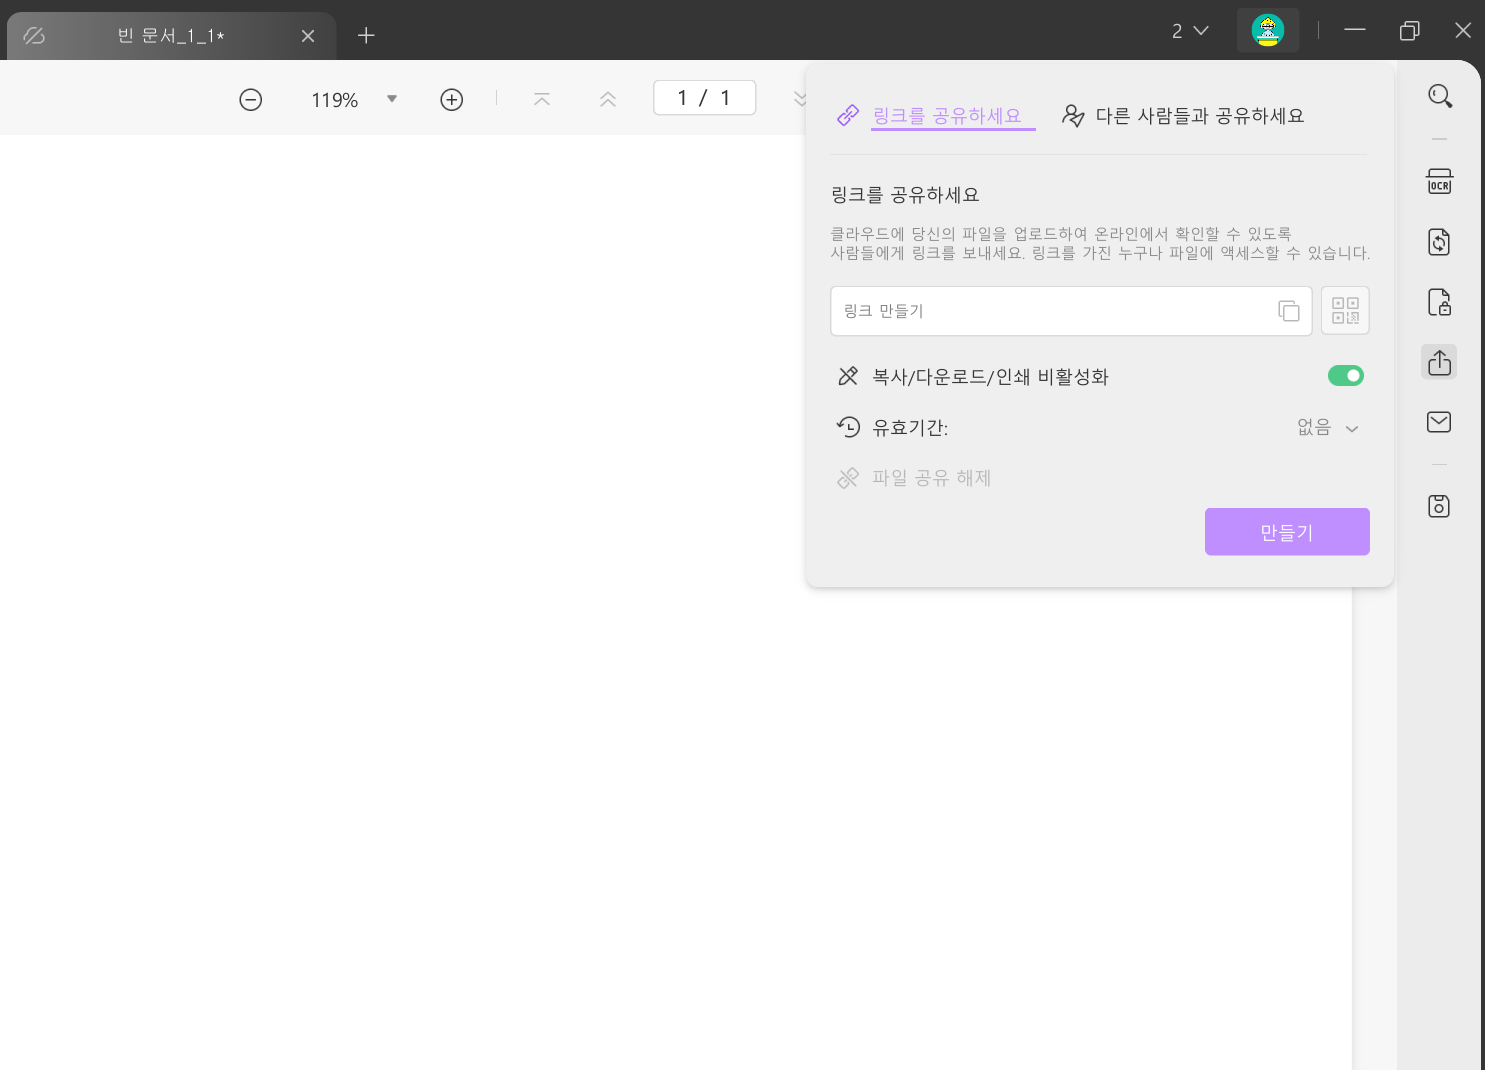Click the 링크 만들기 link field
The height and width of the screenshot is (1070, 1485).
click(x=1071, y=311)
